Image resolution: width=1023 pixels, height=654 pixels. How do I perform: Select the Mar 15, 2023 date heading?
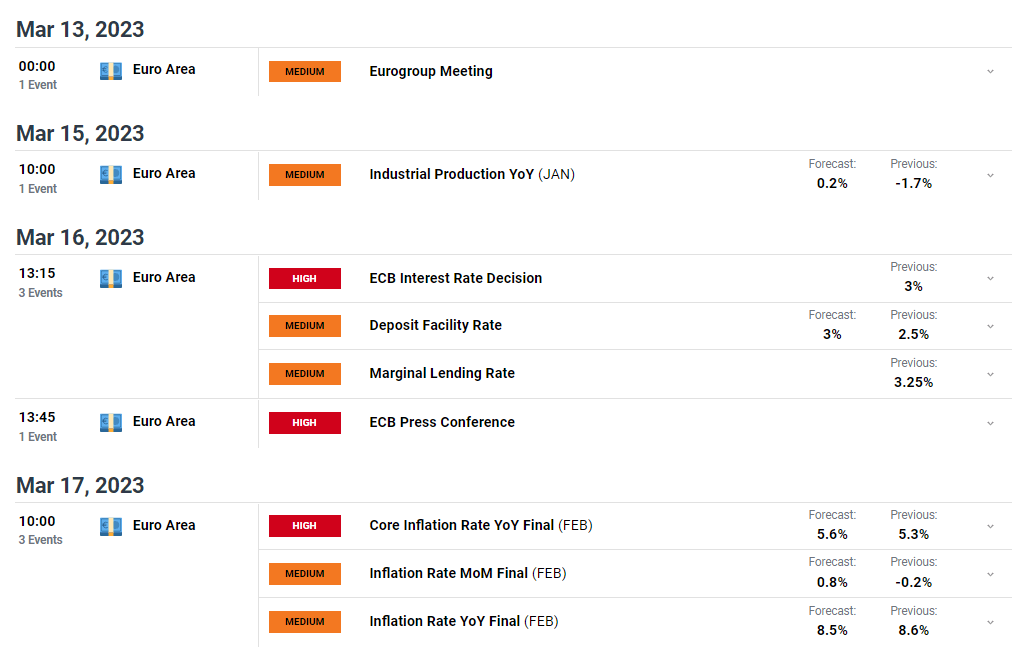coord(80,133)
